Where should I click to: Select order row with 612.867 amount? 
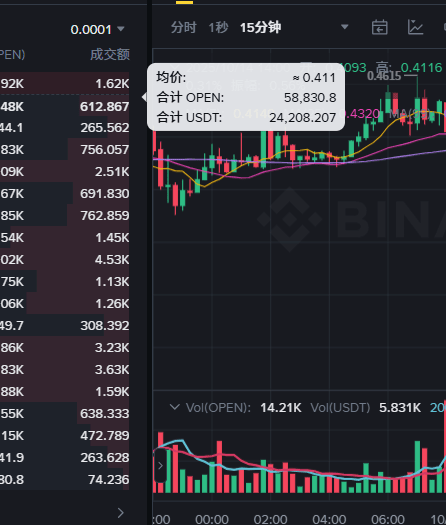click(x=65, y=106)
